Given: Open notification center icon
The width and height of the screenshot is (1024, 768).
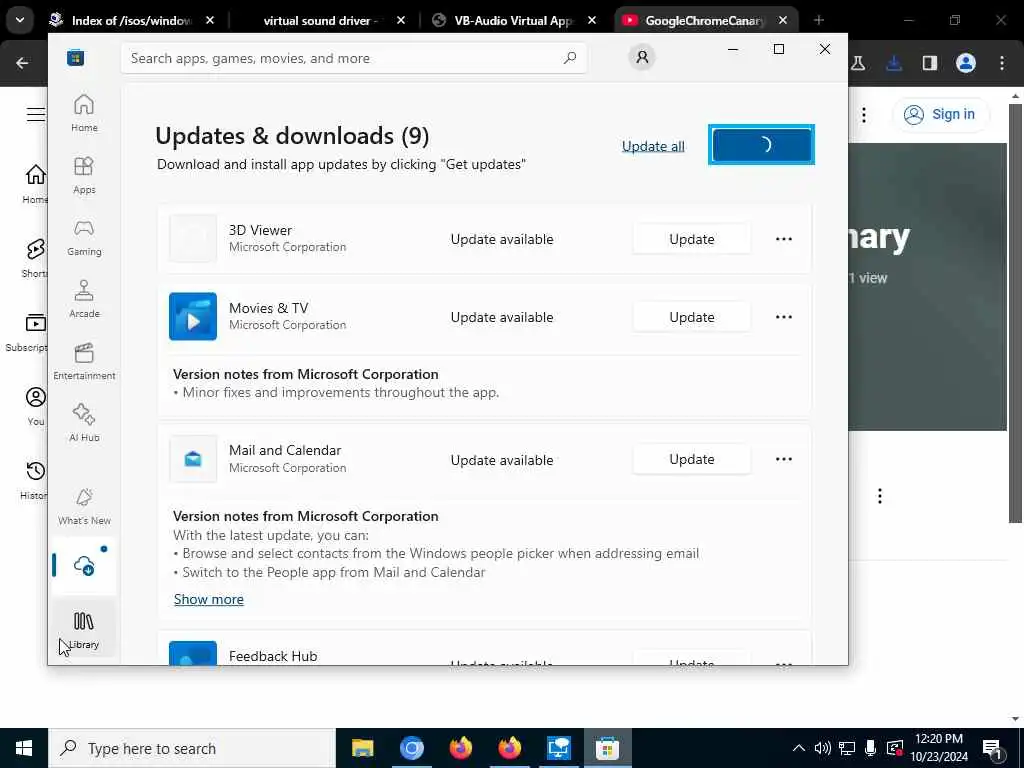Looking at the screenshot, I should click(x=993, y=748).
